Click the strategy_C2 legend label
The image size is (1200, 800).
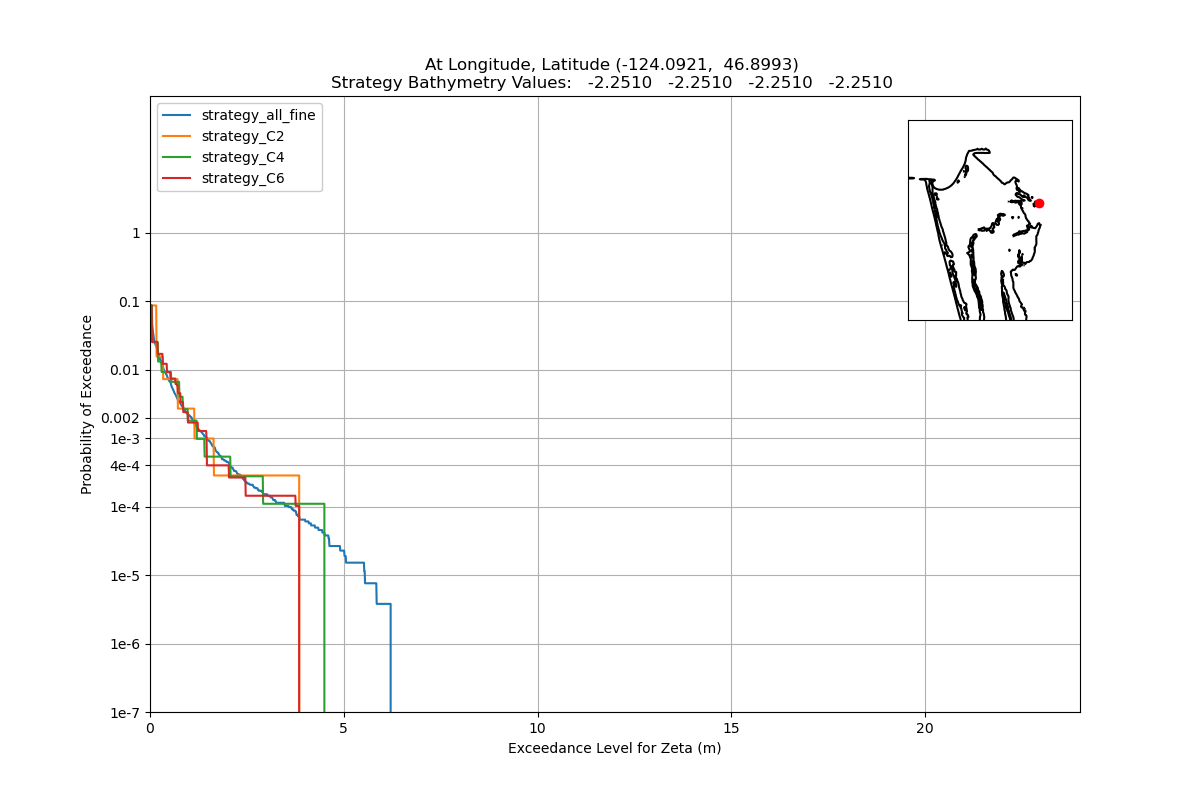(x=243, y=136)
